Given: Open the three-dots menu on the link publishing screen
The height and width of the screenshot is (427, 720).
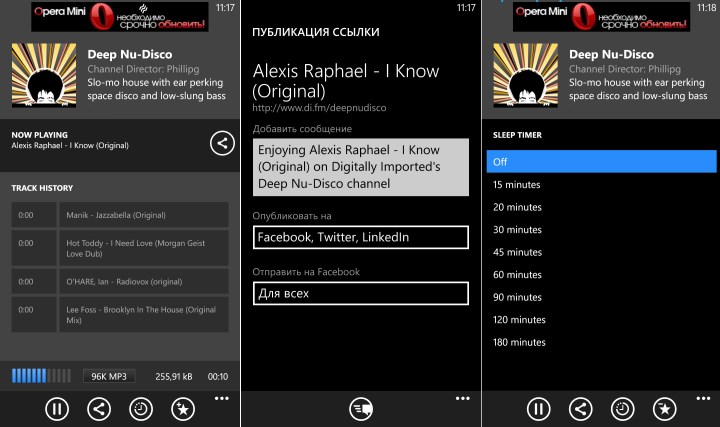Looking at the screenshot, I should coord(462,398).
